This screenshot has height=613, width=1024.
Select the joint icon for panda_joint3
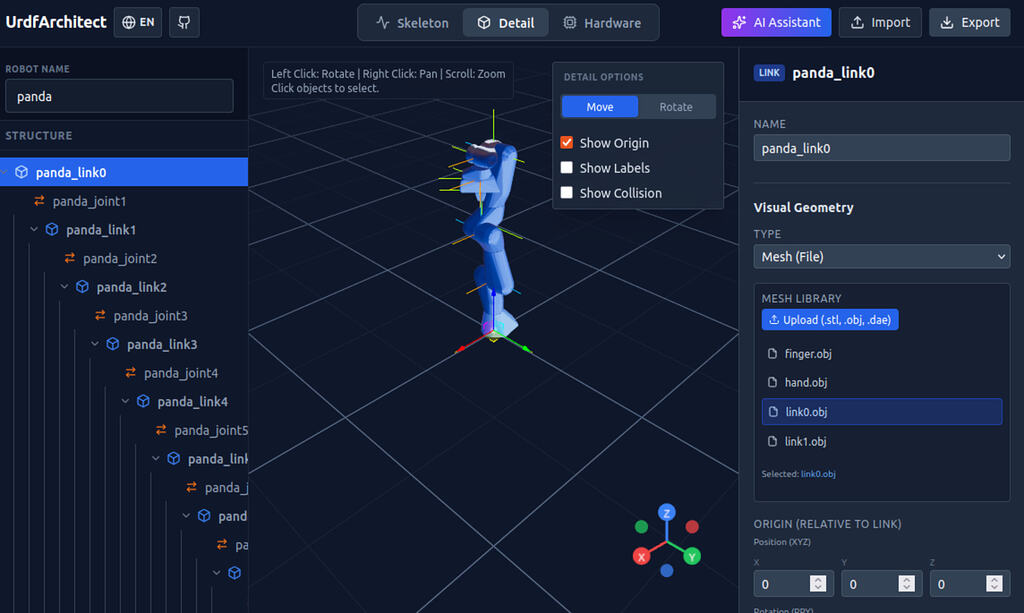[100, 315]
